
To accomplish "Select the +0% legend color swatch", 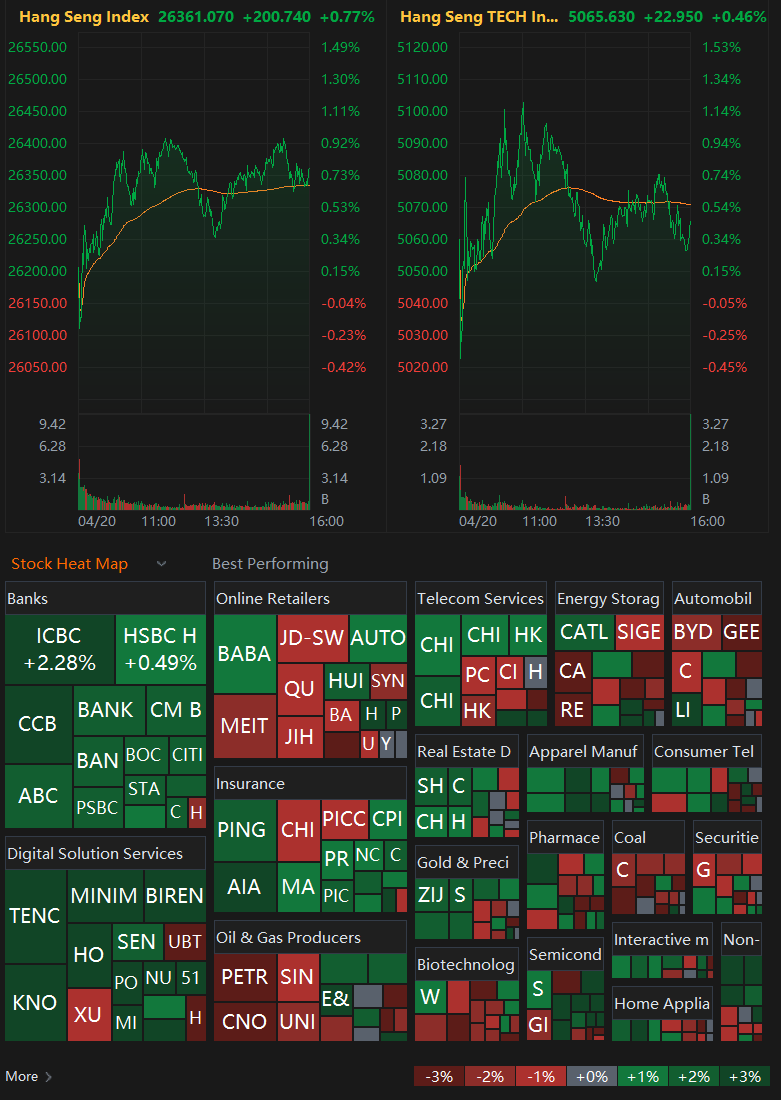I will click(592, 1076).
